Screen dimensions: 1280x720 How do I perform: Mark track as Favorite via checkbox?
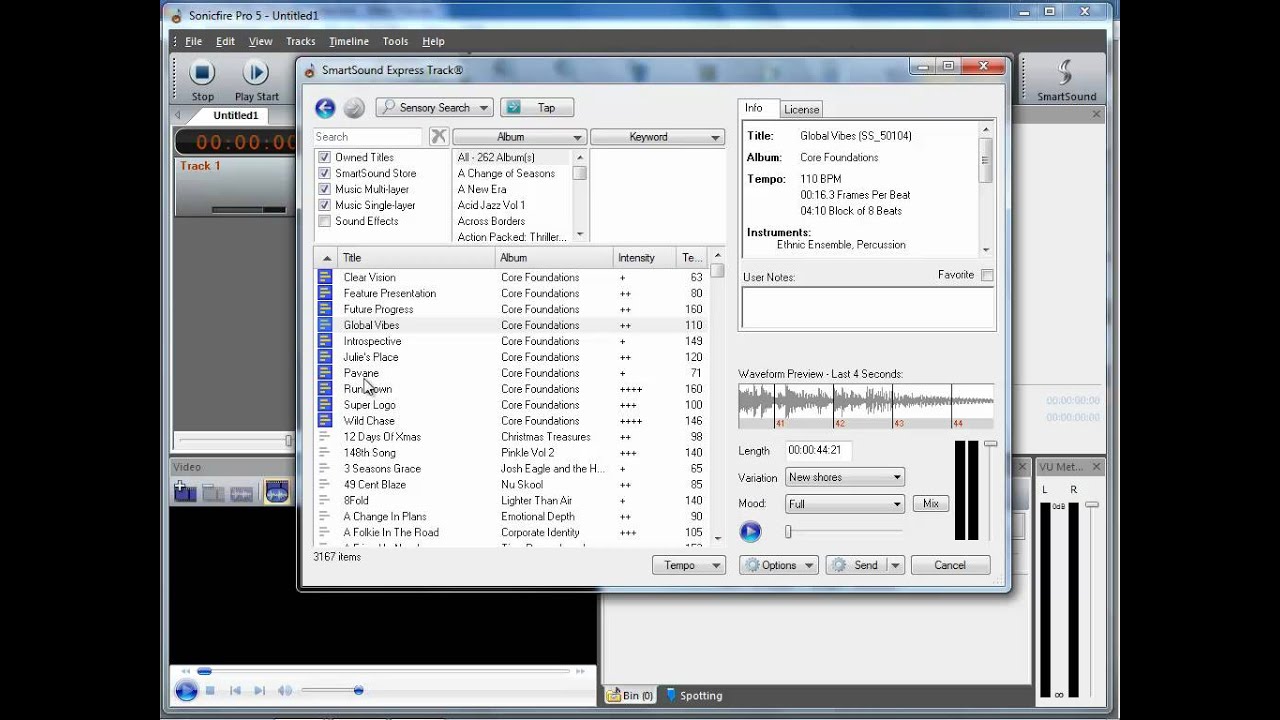point(987,275)
